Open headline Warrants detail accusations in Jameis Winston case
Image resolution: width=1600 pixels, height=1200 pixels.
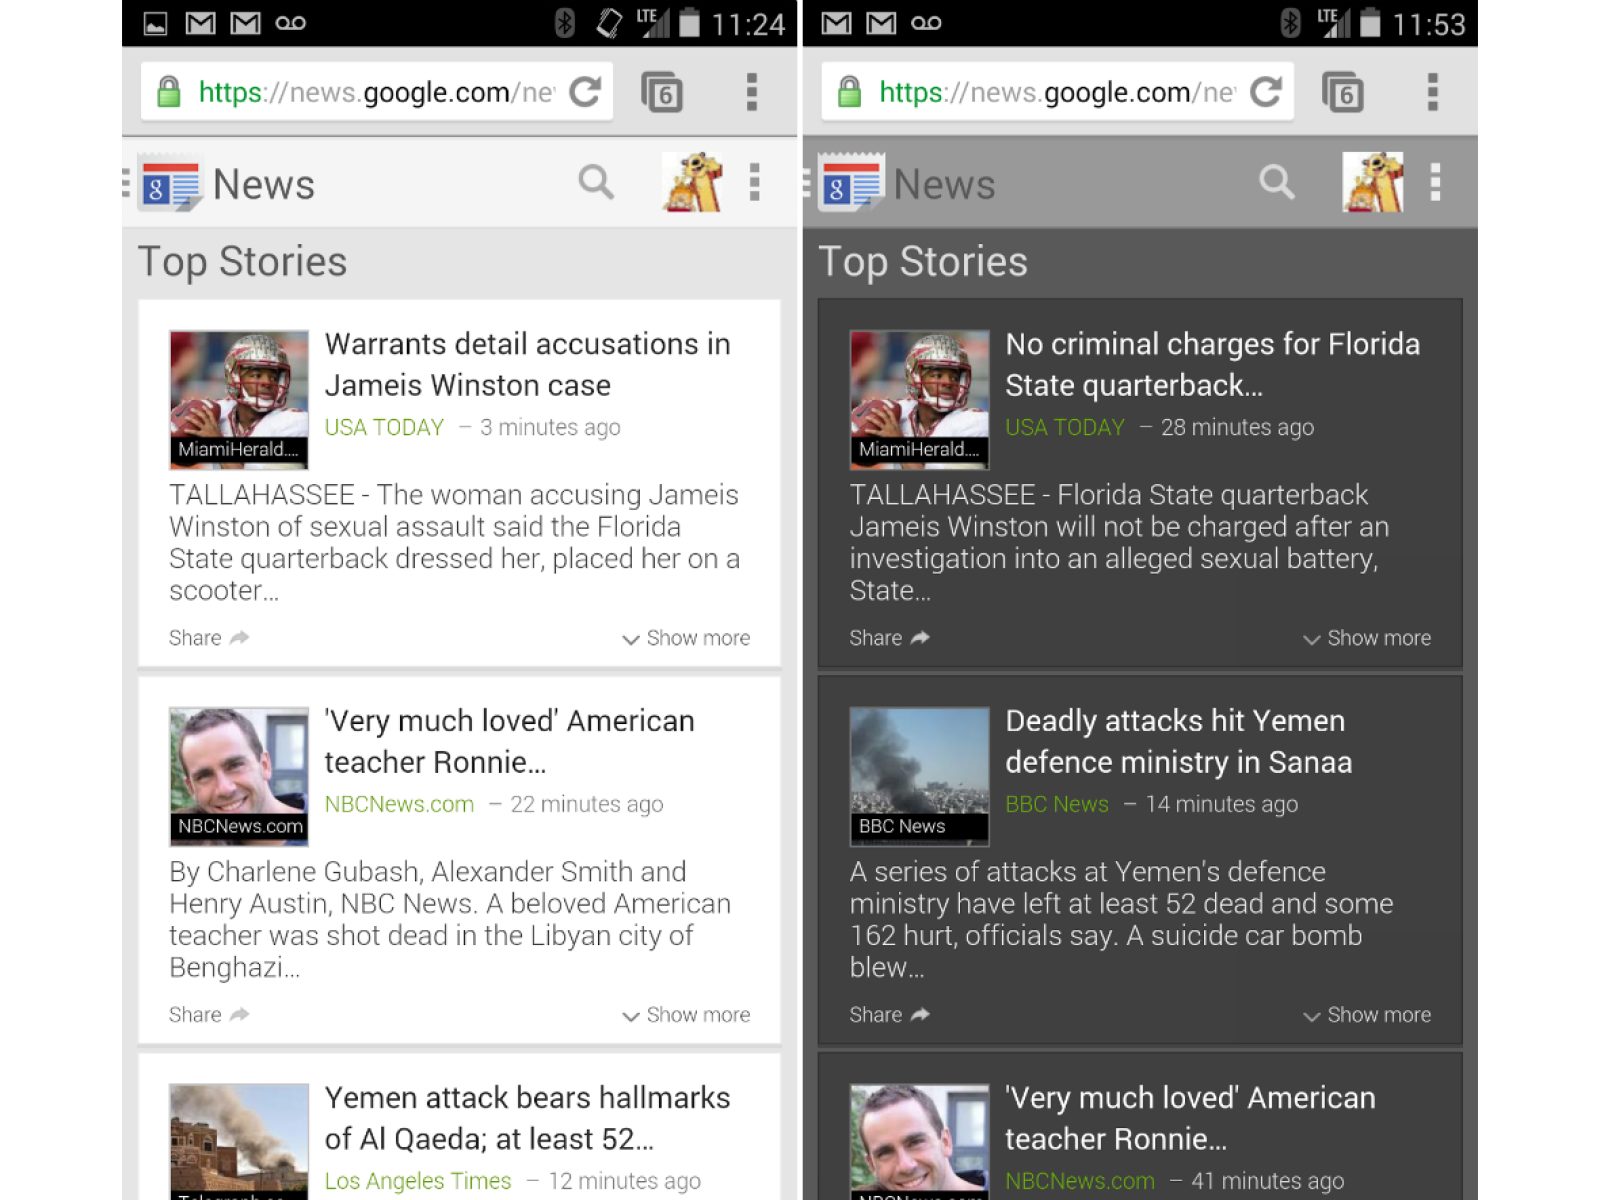point(528,364)
